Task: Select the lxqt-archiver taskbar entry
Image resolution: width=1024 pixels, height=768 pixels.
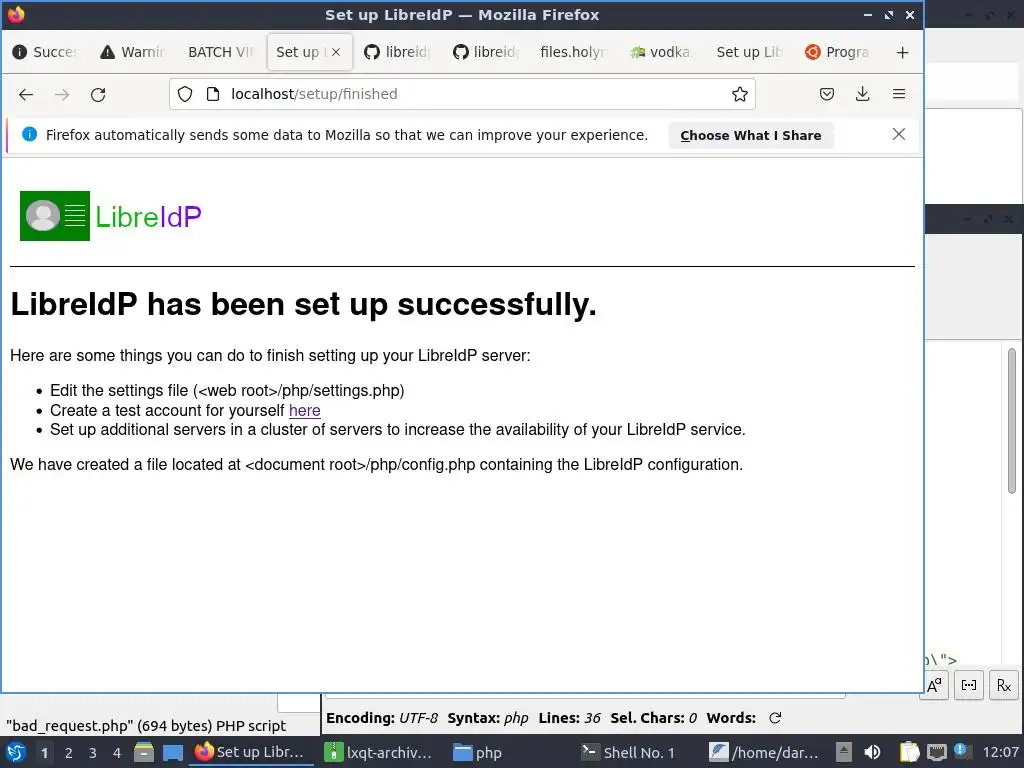Action: point(380,752)
